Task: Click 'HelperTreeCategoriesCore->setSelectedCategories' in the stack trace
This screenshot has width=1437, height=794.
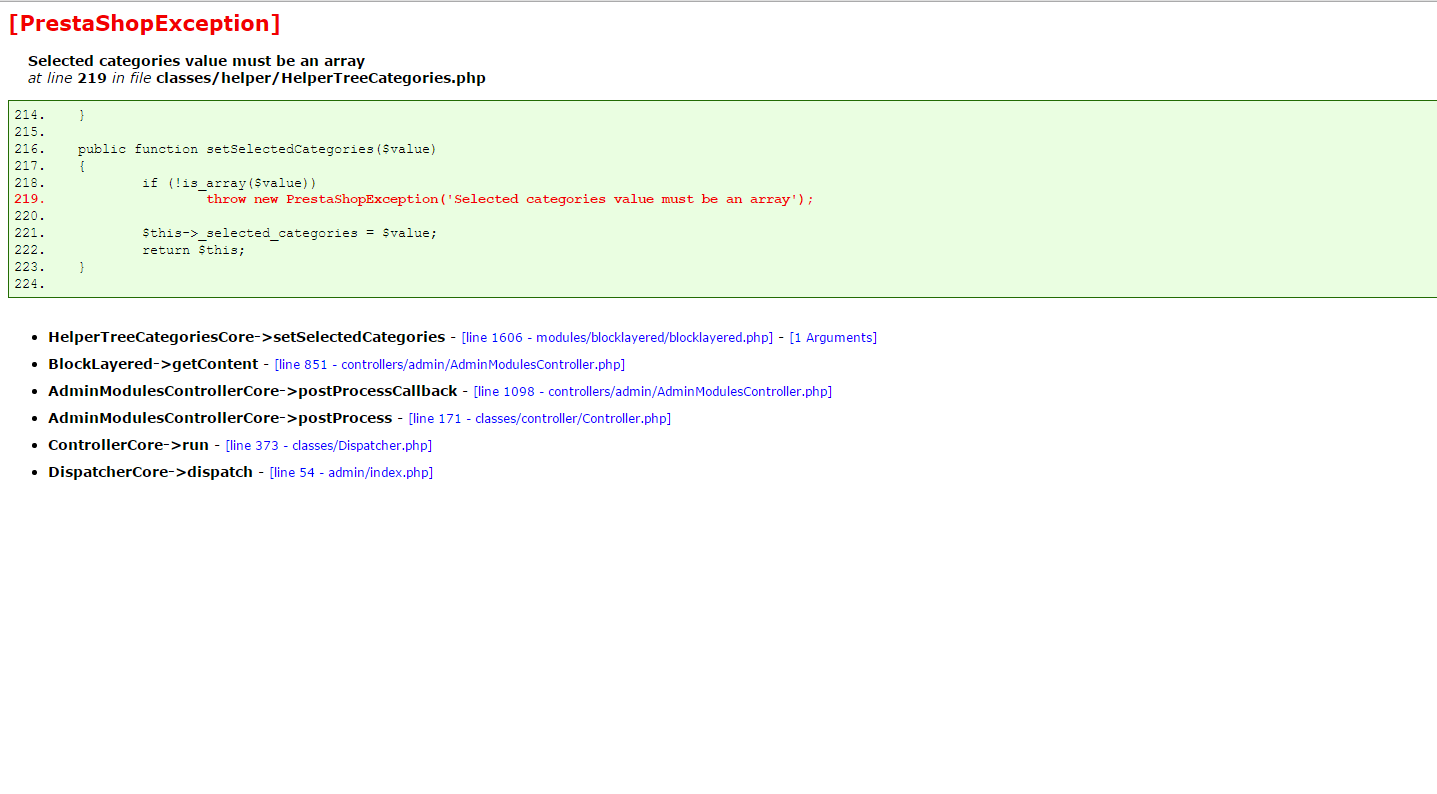Action: pos(247,337)
